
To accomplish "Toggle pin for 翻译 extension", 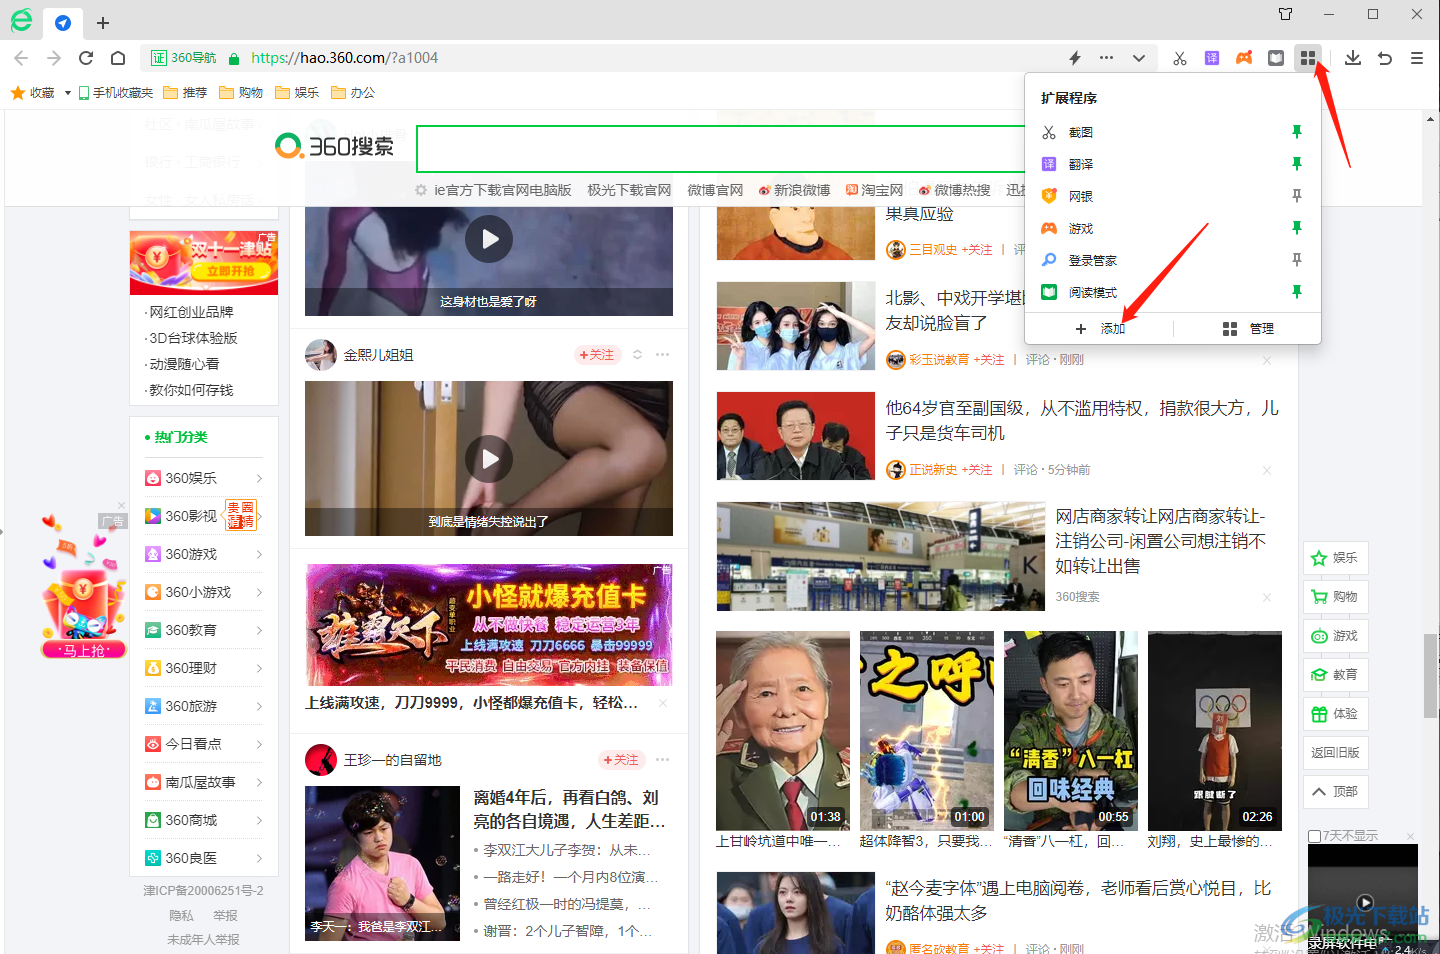I will point(1297,164).
